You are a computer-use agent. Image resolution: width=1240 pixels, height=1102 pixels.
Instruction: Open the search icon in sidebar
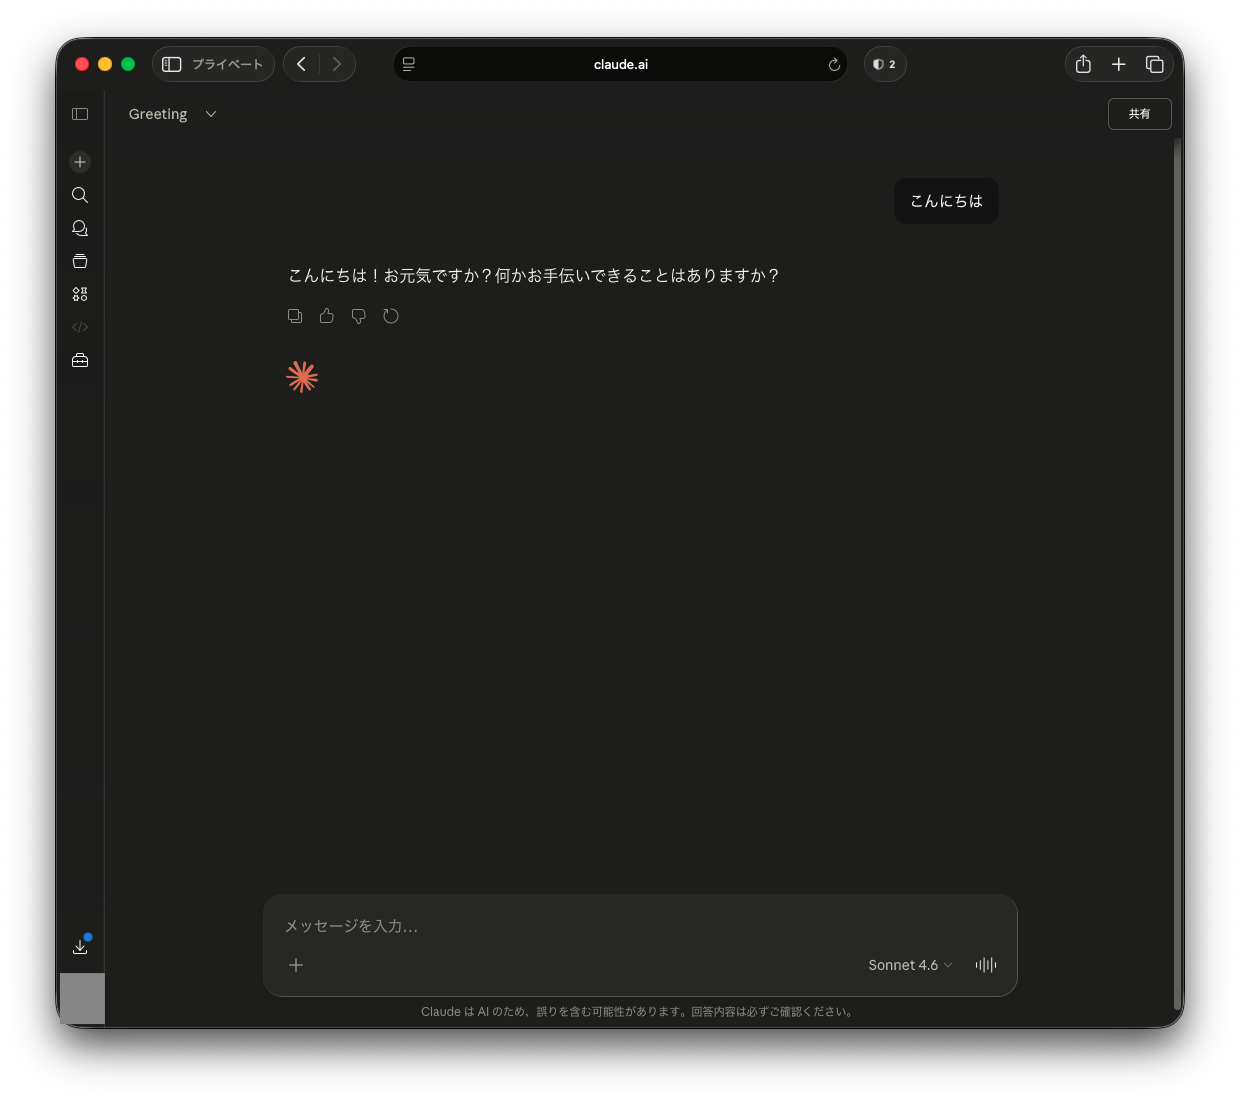pyautogui.click(x=80, y=195)
